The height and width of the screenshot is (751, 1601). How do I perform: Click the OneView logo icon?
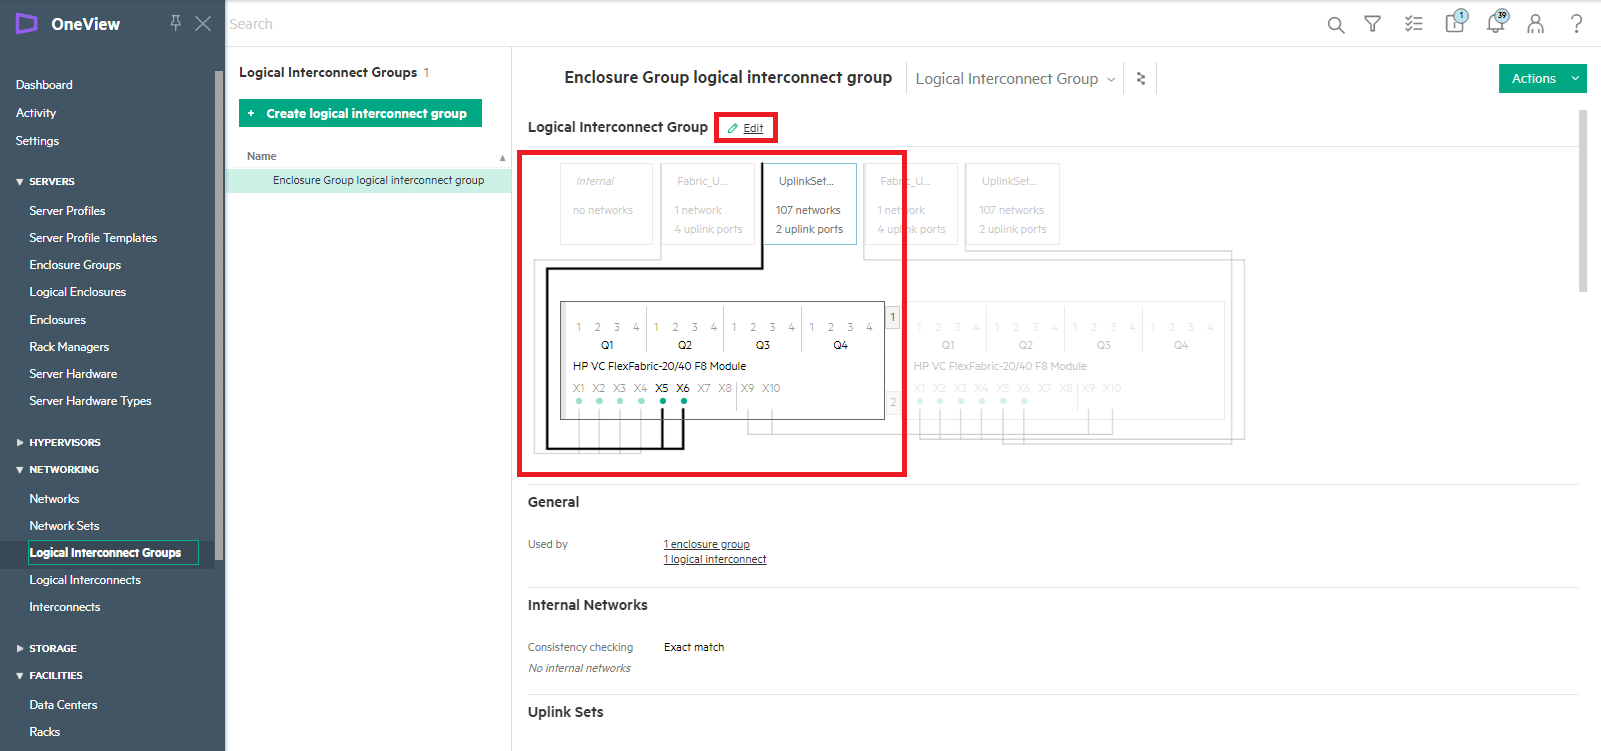tap(26, 24)
